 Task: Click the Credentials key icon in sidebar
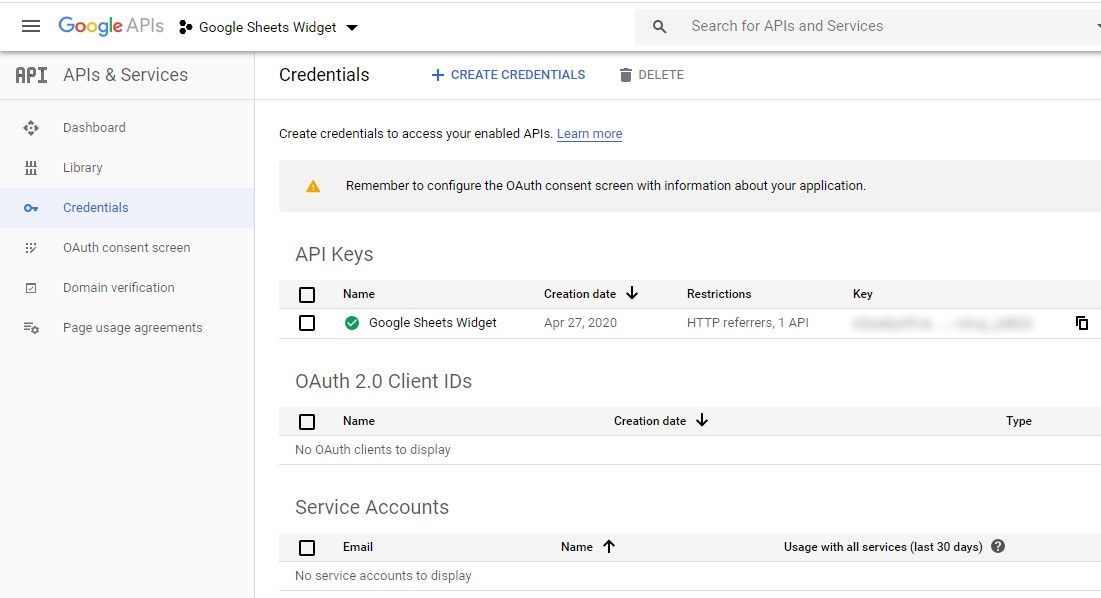coord(31,208)
